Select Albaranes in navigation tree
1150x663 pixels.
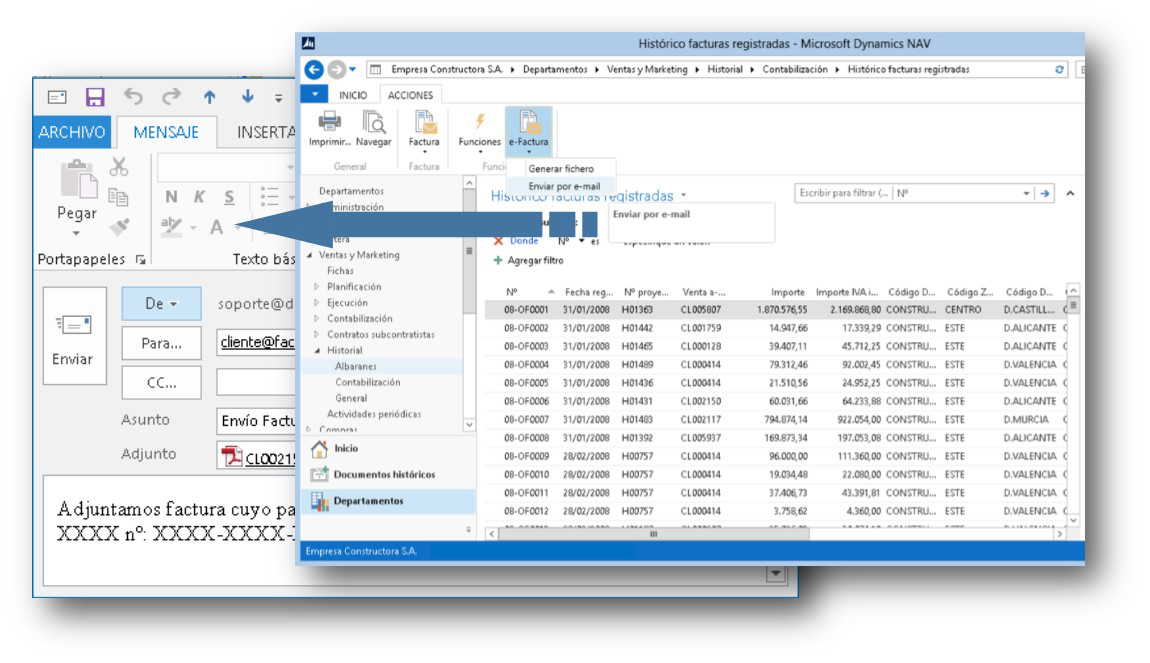[x=356, y=366]
